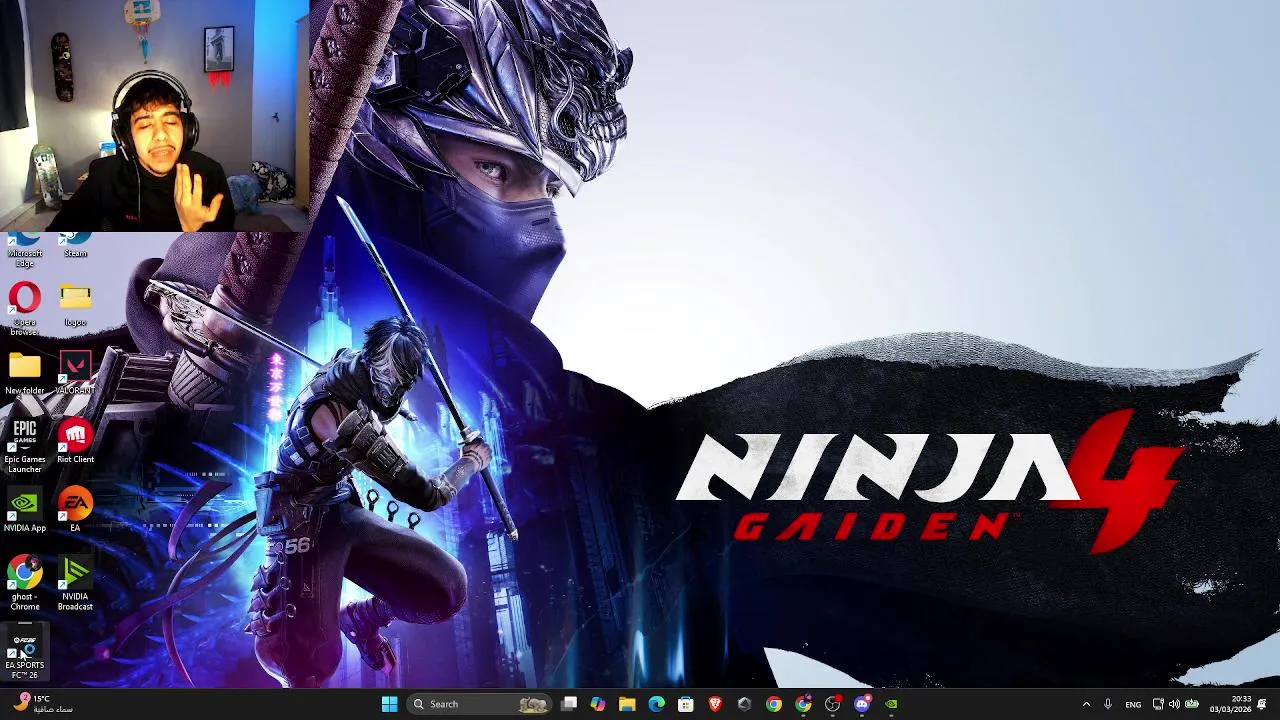1280x720 pixels.
Task: Open the Windows Start menu
Action: [x=389, y=704]
